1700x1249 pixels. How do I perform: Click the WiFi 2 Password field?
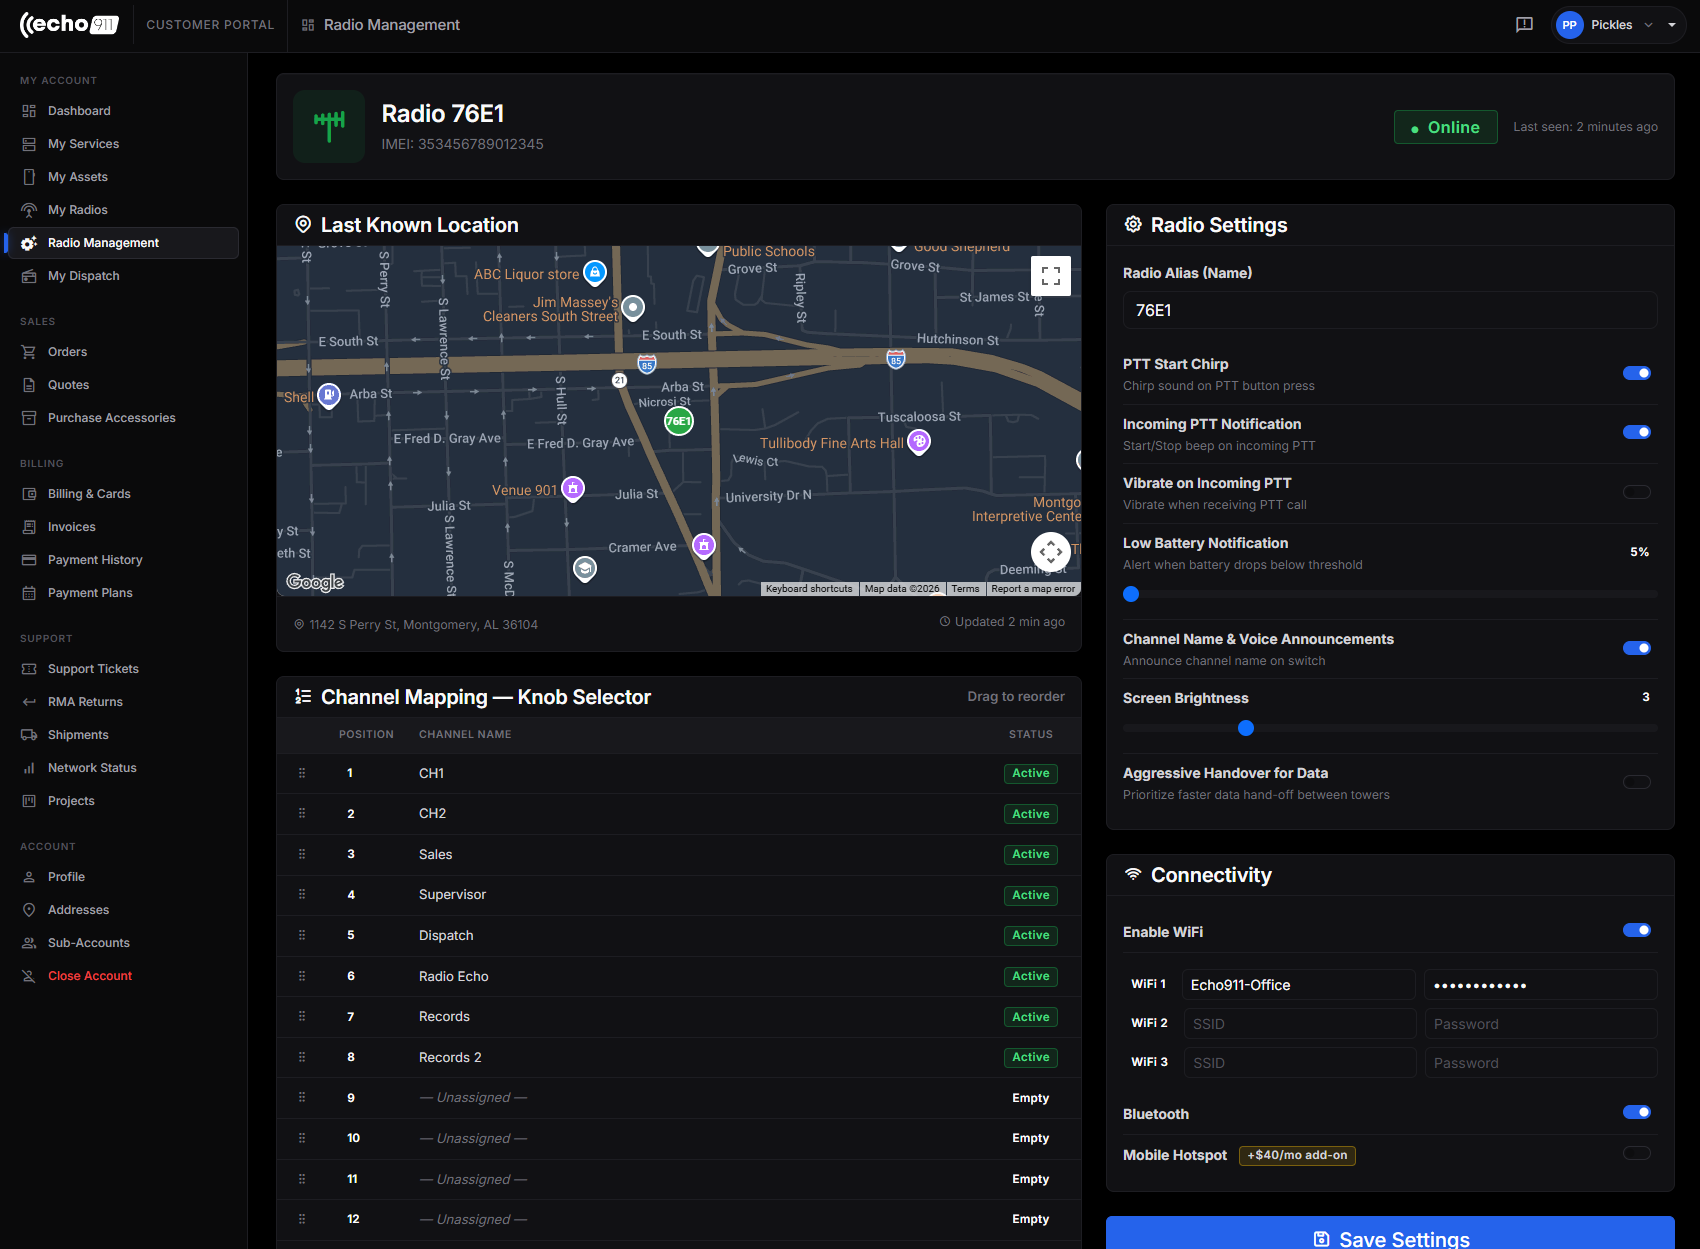pyautogui.click(x=1541, y=1024)
